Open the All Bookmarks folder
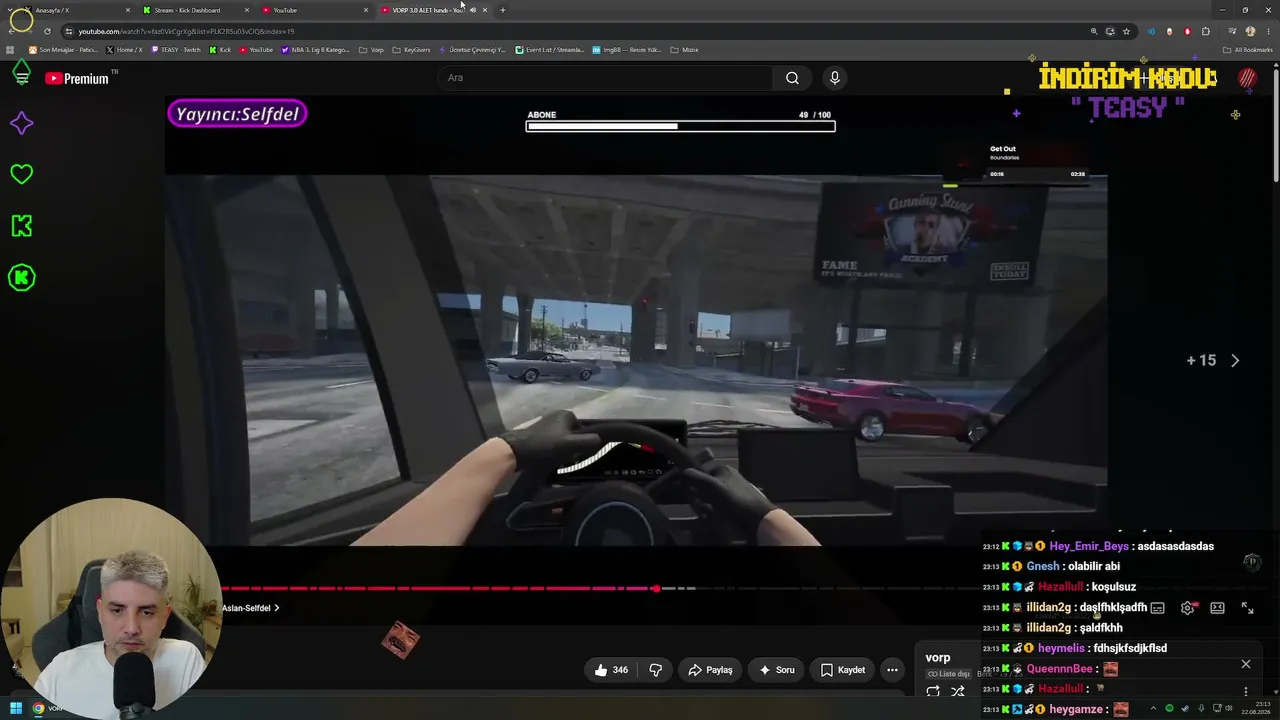1280x720 pixels. 1247,50
